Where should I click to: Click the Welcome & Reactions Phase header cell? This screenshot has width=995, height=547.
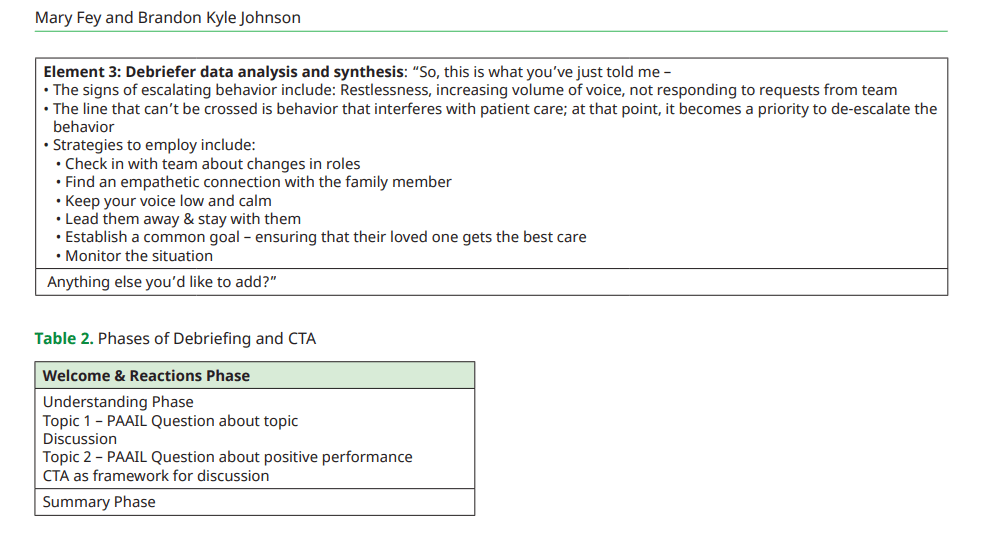coord(146,376)
